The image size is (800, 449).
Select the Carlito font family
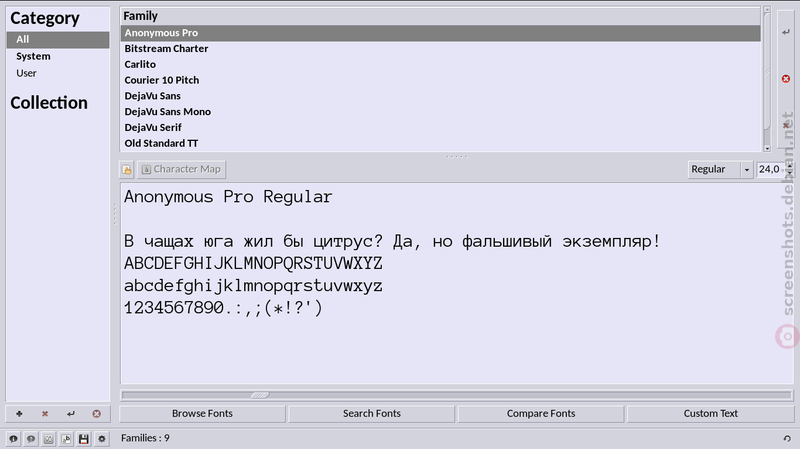[x=440, y=64]
